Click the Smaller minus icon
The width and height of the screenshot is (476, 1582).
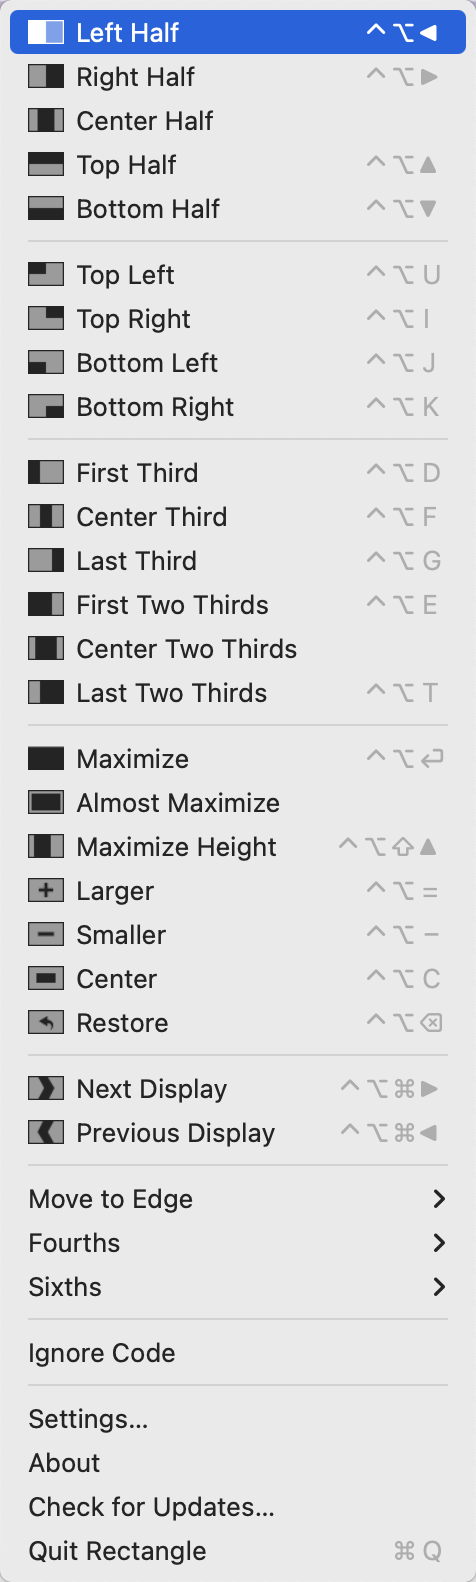tap(46, 935)
